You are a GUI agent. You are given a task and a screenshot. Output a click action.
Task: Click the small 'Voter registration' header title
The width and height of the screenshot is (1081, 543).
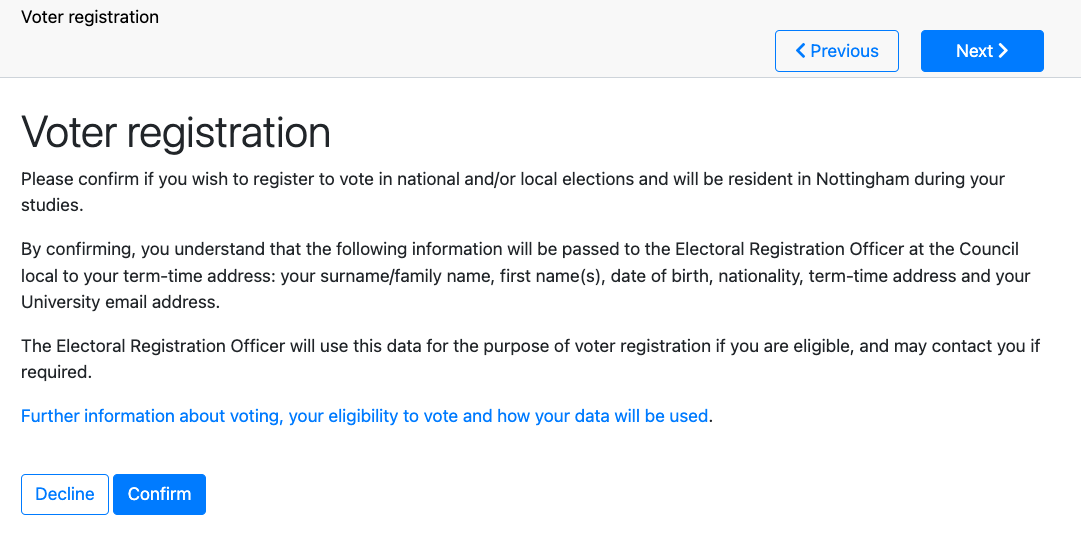90,17
